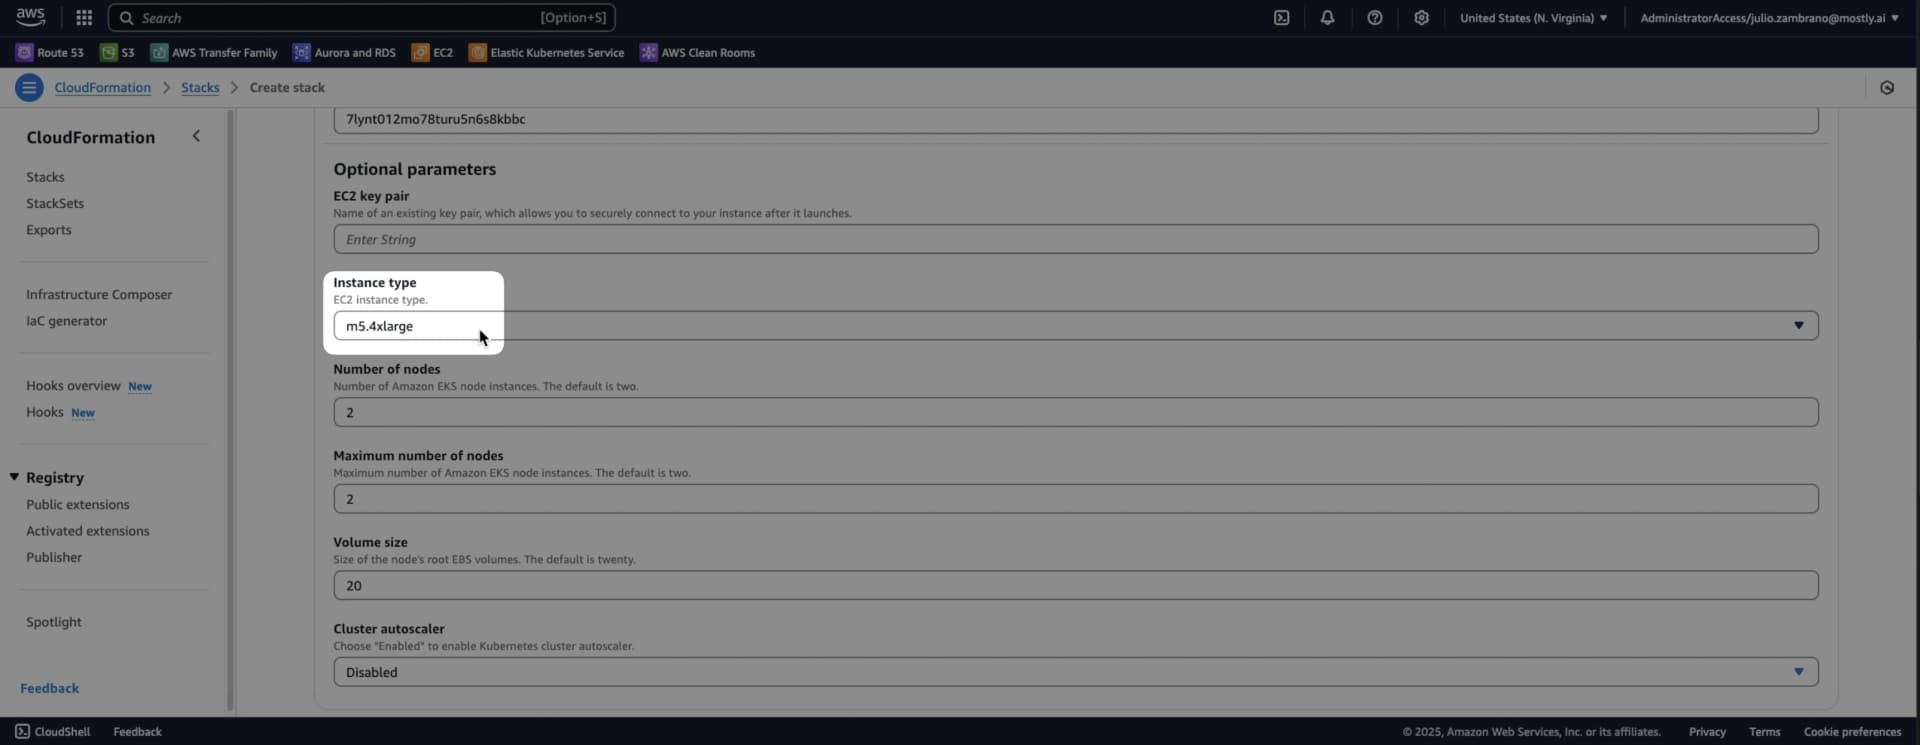Open CloudShell in the footer
Viewport: 1920px width, 745px height.
52,732
